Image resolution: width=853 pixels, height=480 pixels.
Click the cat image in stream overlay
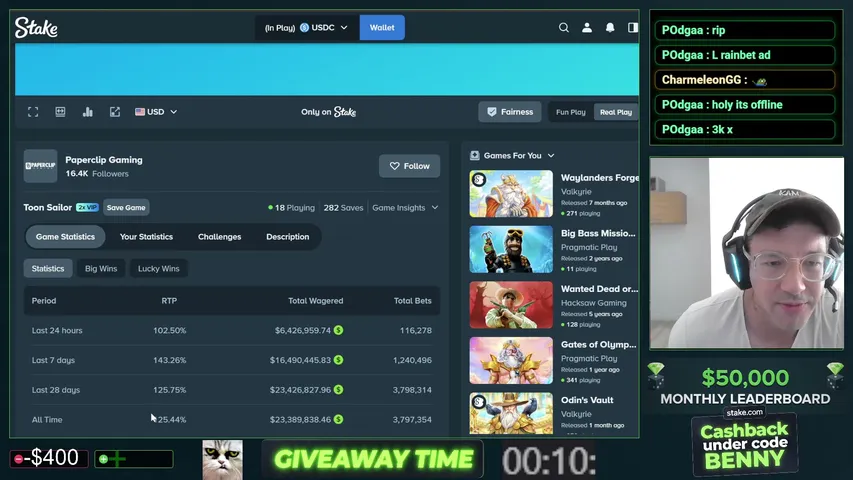click(x=222, y=460)
